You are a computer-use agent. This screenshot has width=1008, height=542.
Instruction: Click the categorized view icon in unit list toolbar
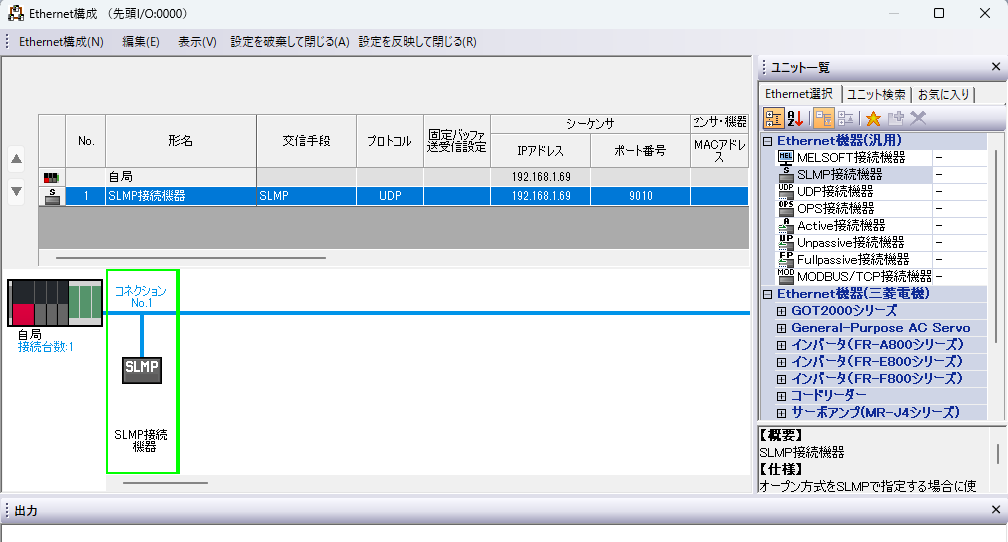click(774, 118)
